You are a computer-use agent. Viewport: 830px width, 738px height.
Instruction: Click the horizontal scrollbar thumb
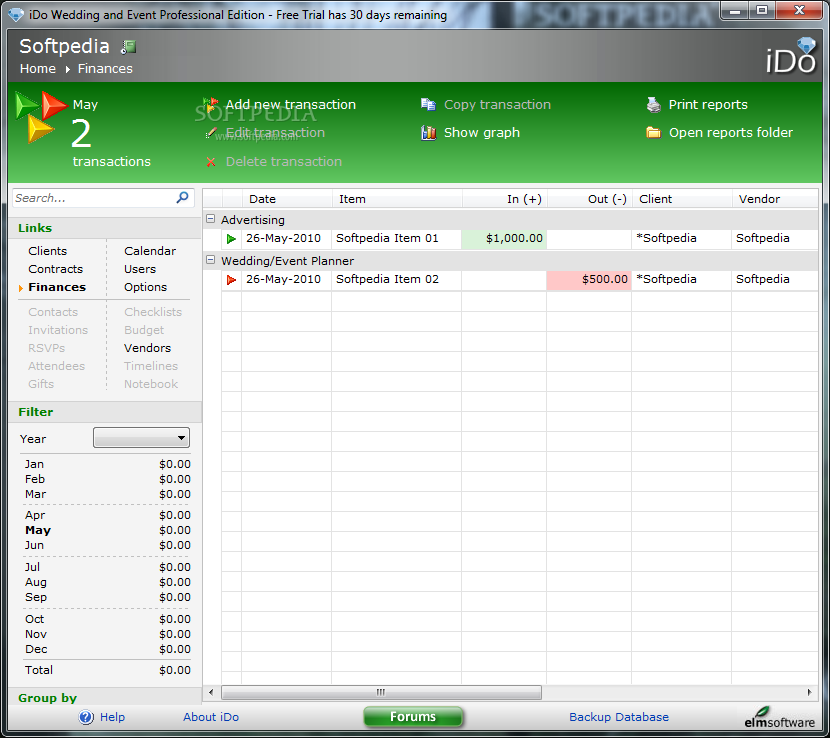[381, 692]
